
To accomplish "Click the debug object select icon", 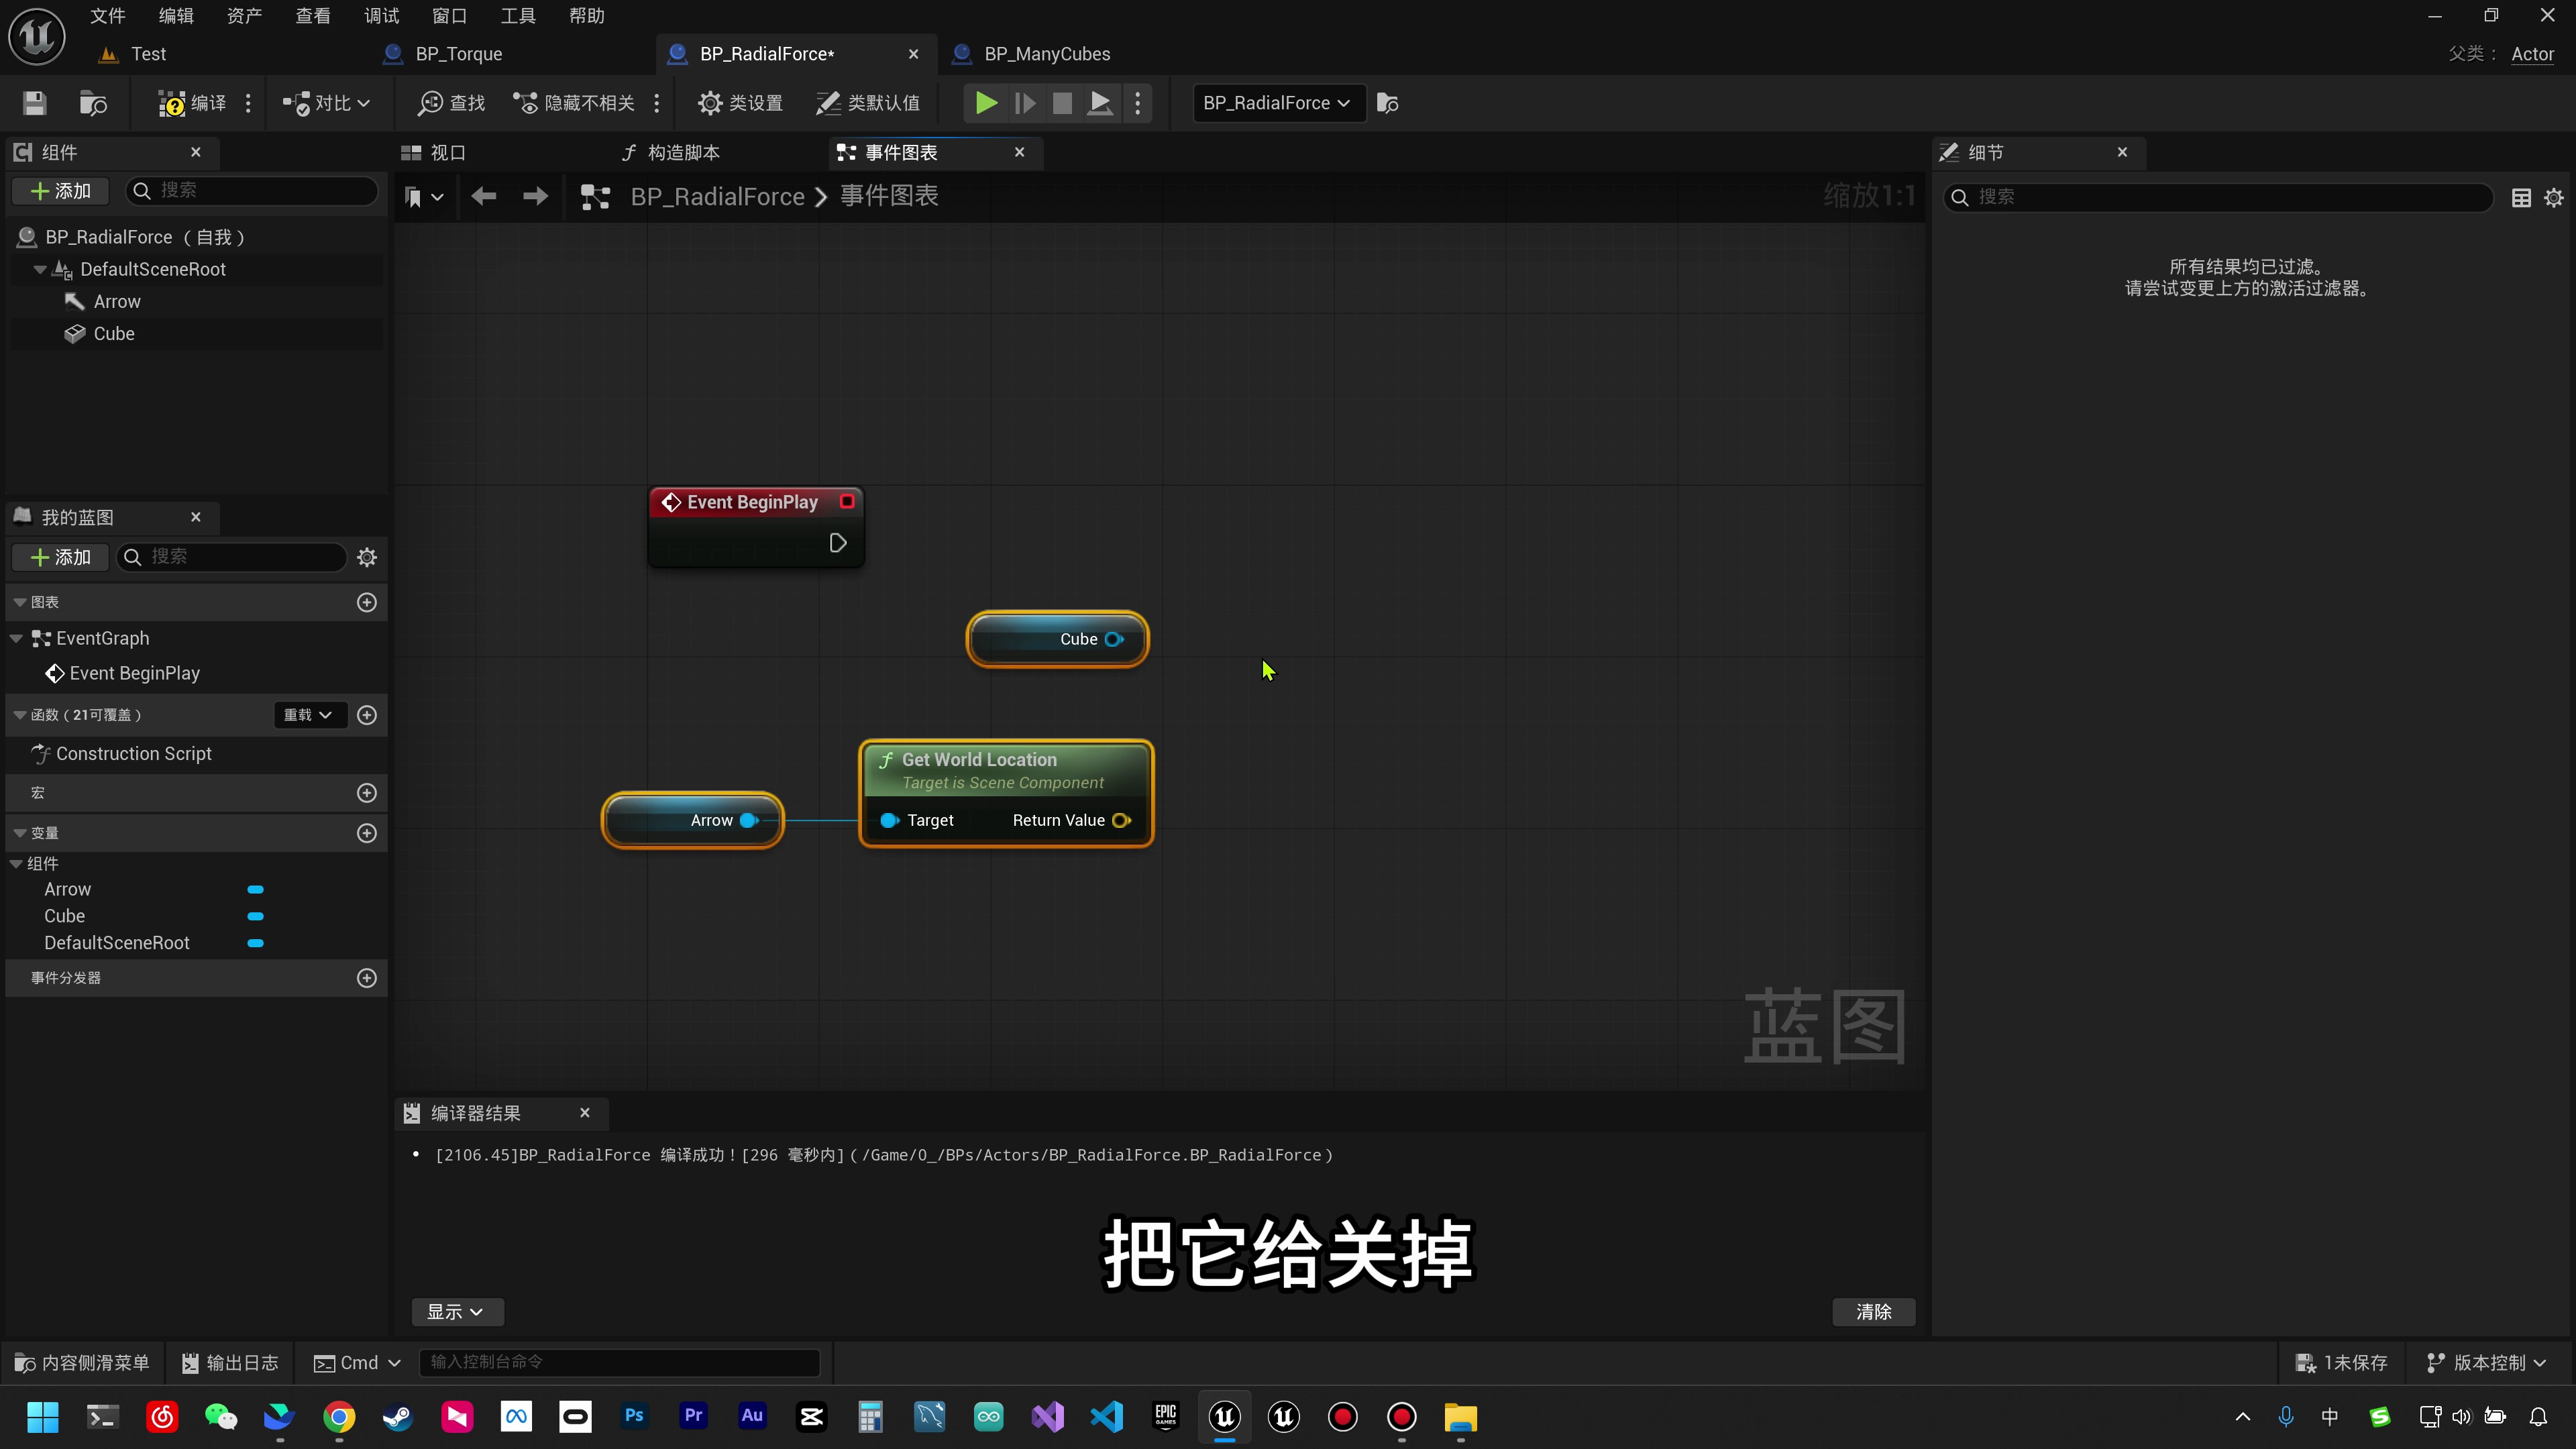I will pyautogui.click(x=1388, y=103).
